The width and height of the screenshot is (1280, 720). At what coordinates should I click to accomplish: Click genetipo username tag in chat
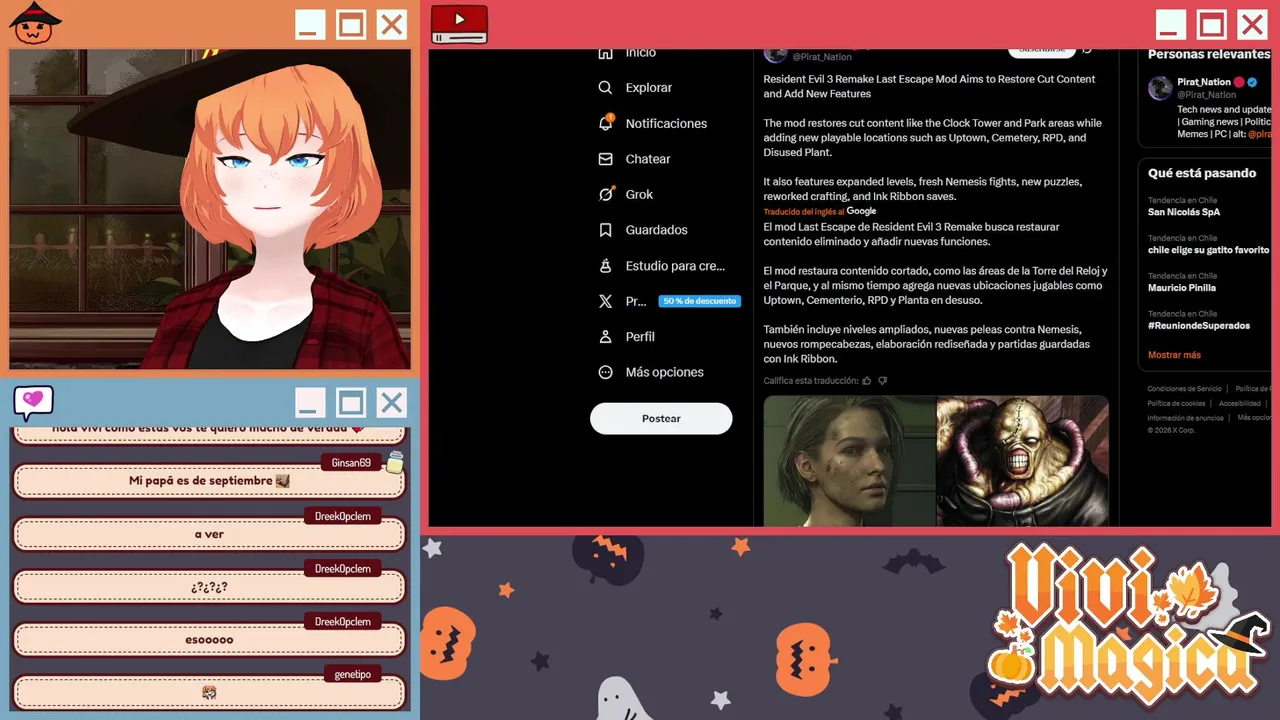pos(352,675)
